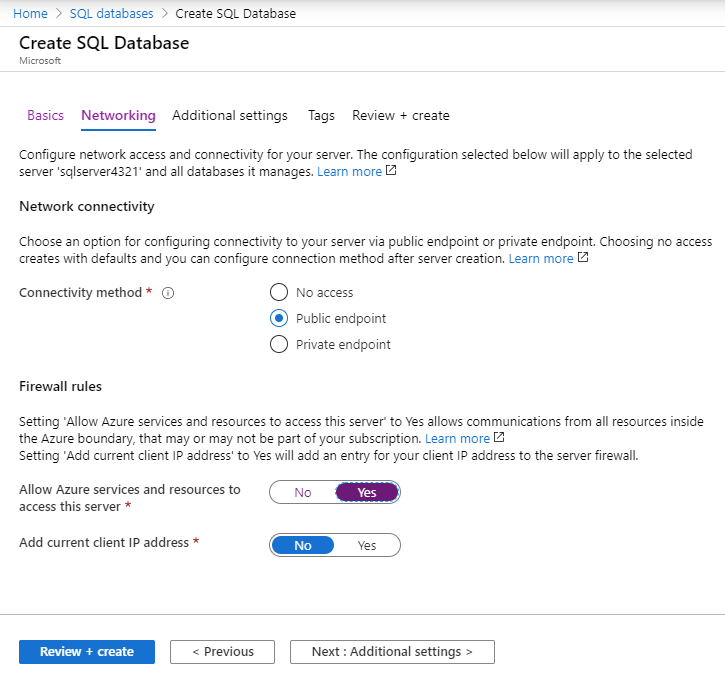Click external link icon after server configuration Learn more

point(391,171)
